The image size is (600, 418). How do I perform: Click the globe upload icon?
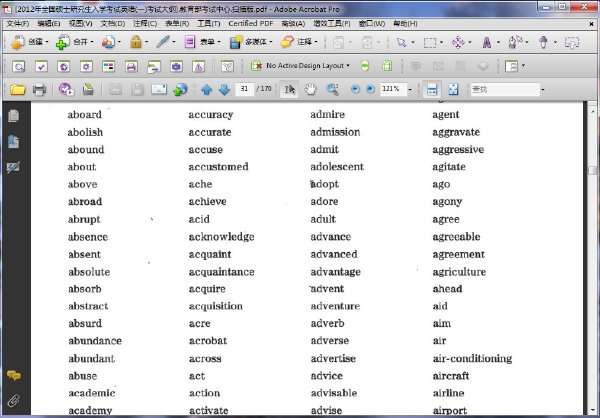pyautogui.click(x=180, y=90)
